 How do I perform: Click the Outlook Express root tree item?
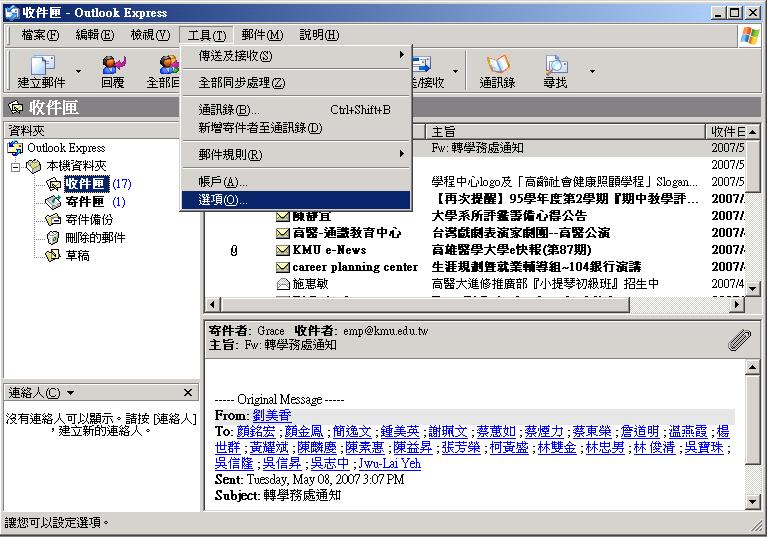[56, 148]
